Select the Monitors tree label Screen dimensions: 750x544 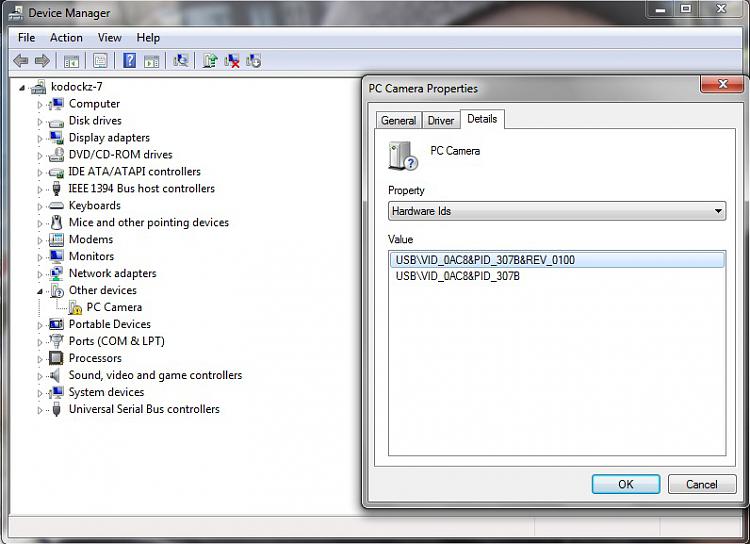91,256
